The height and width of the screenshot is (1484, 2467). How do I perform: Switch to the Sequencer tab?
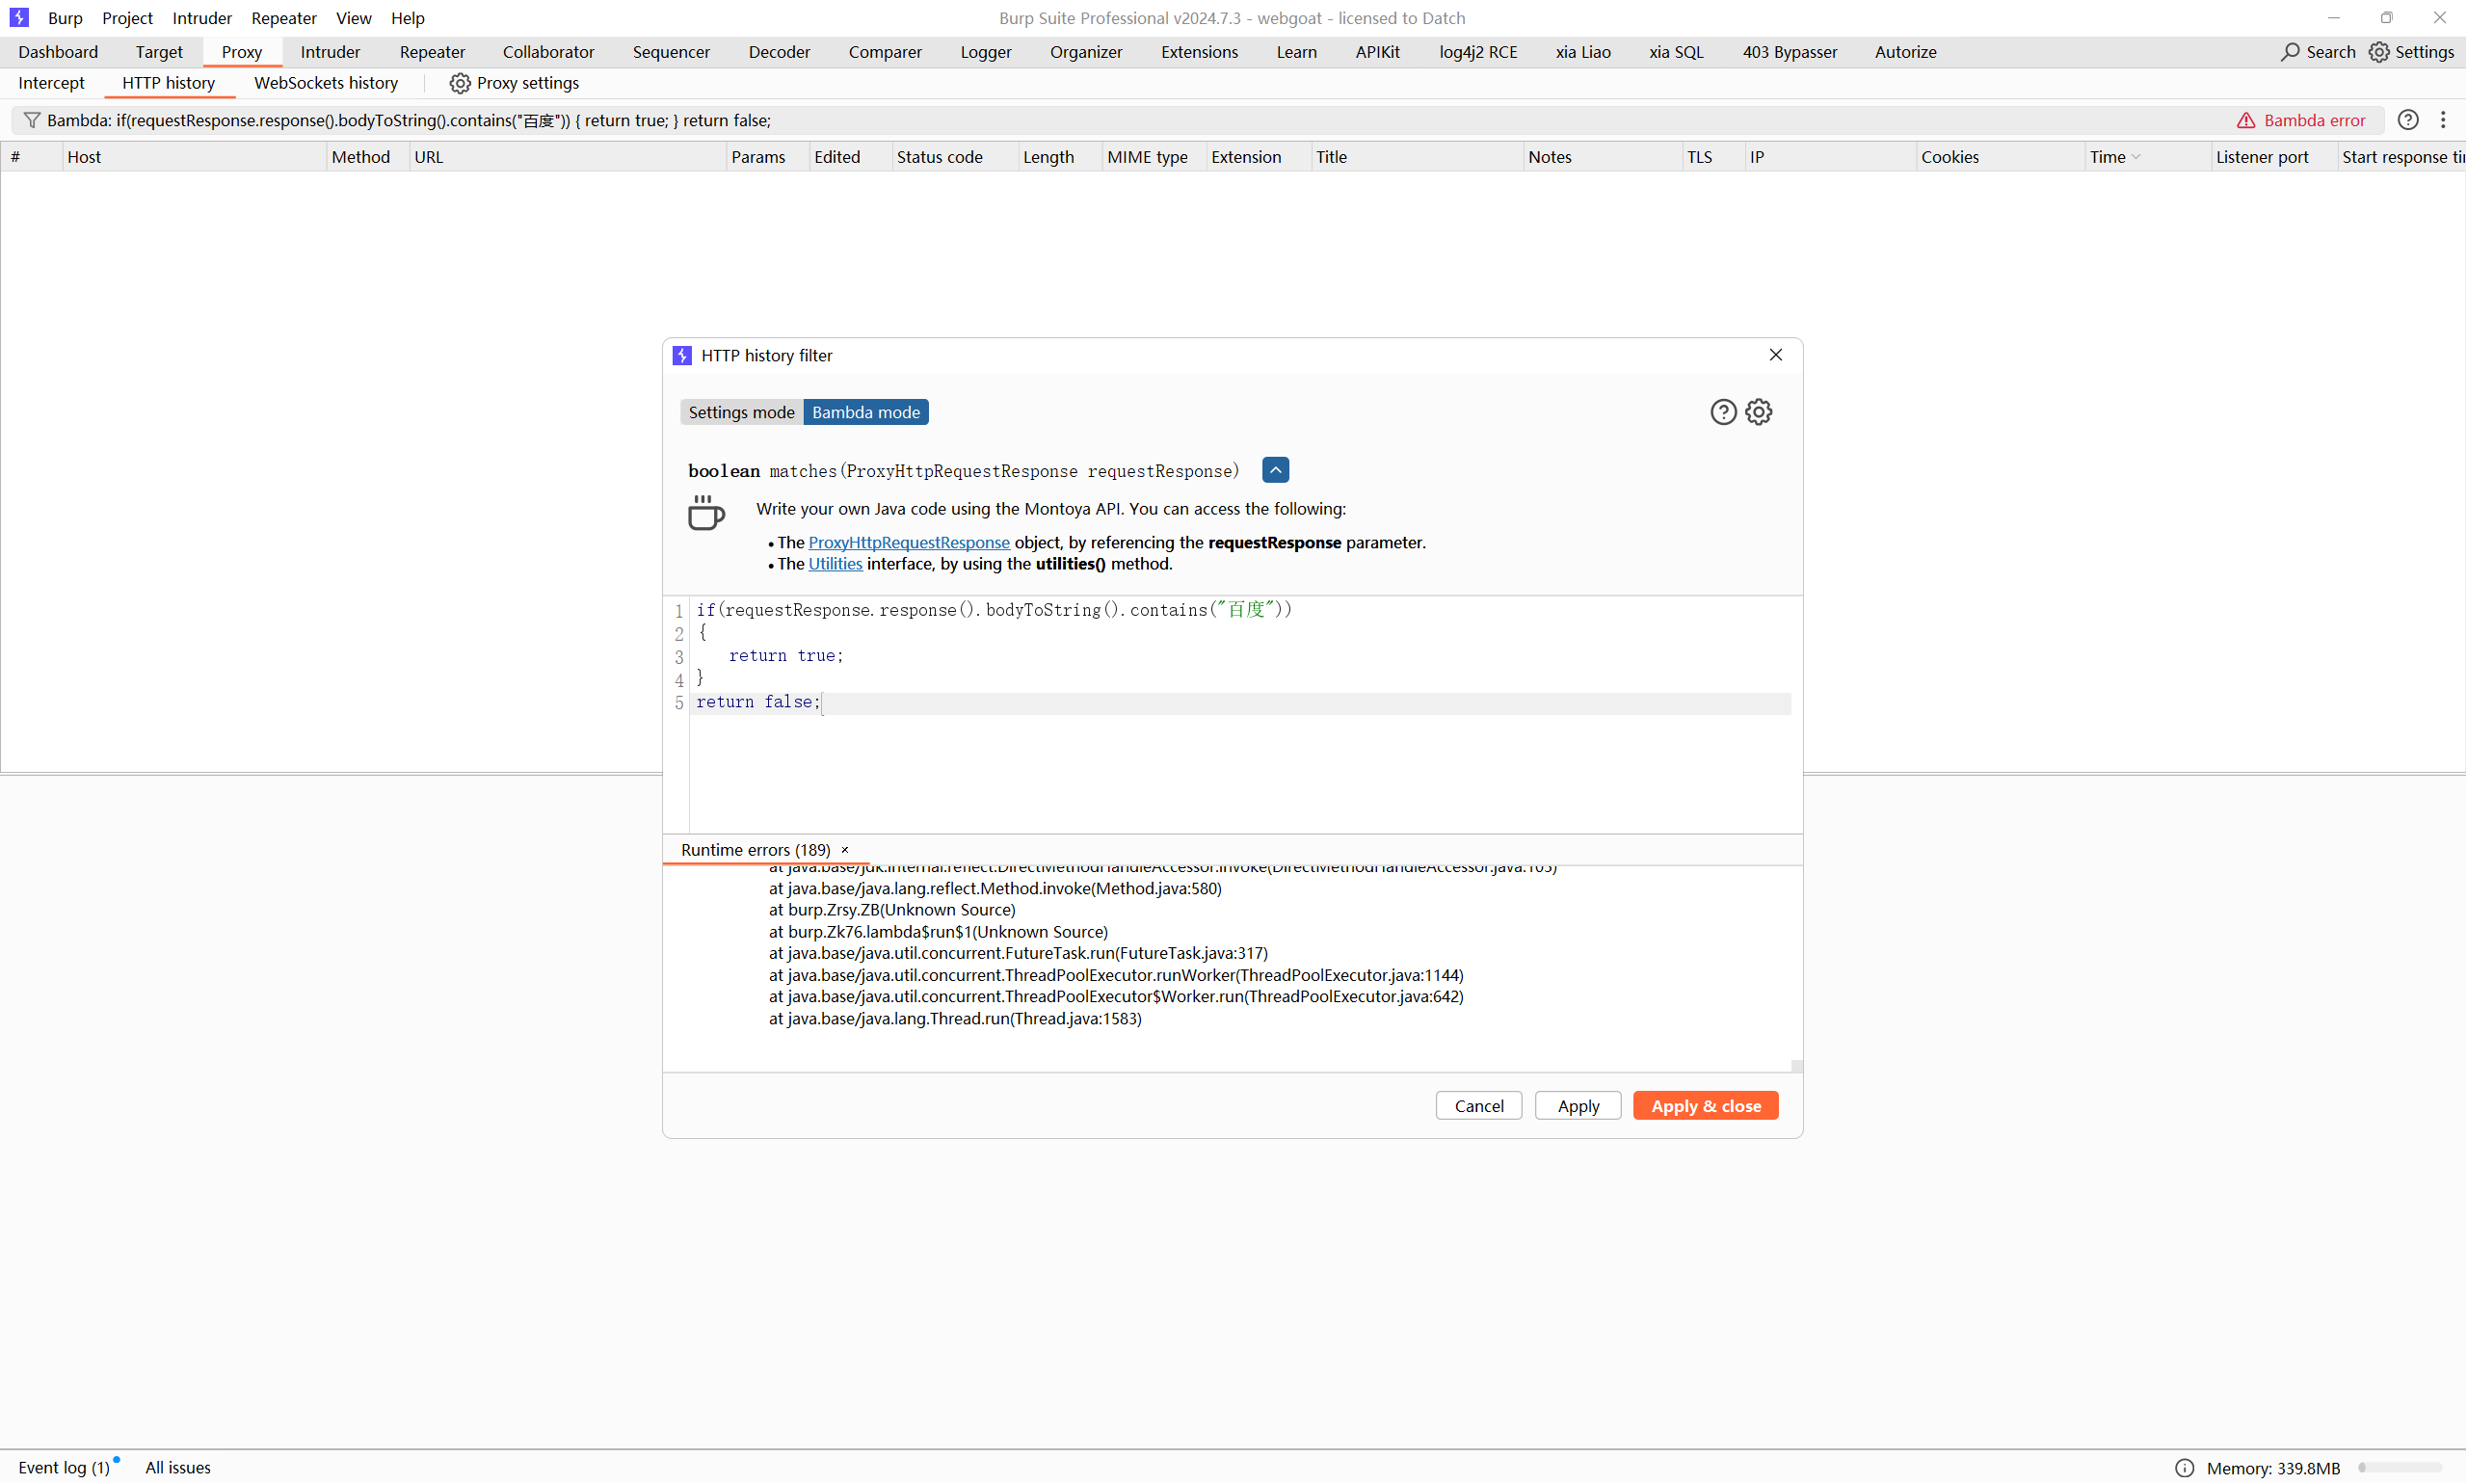pos(671,52)
